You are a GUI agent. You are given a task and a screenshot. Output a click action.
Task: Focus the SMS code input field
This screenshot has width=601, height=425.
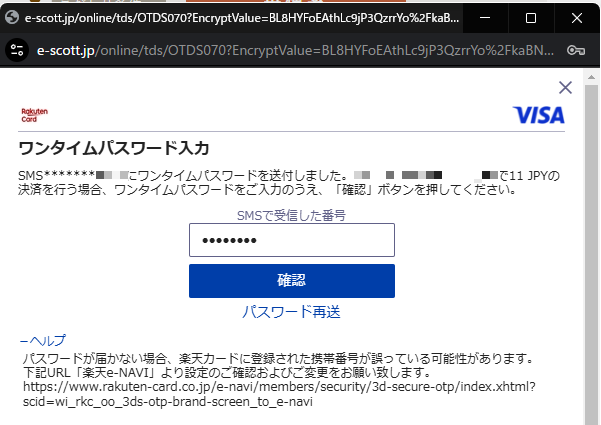pos(292,240)
